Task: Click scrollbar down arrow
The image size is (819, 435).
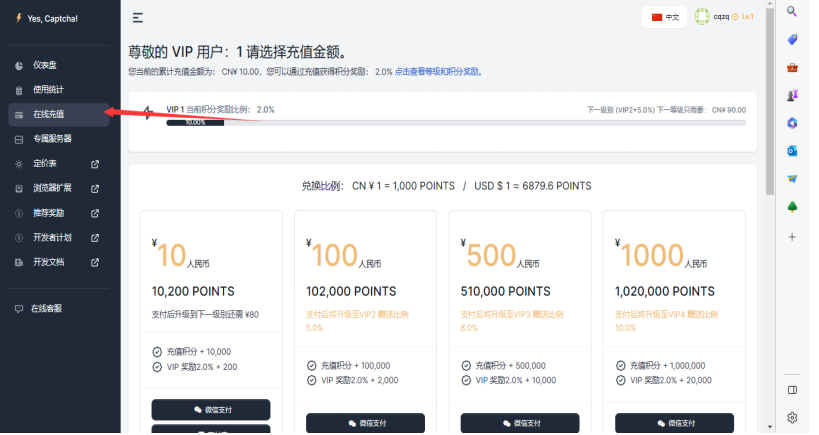Action: [x=770, y=427]
